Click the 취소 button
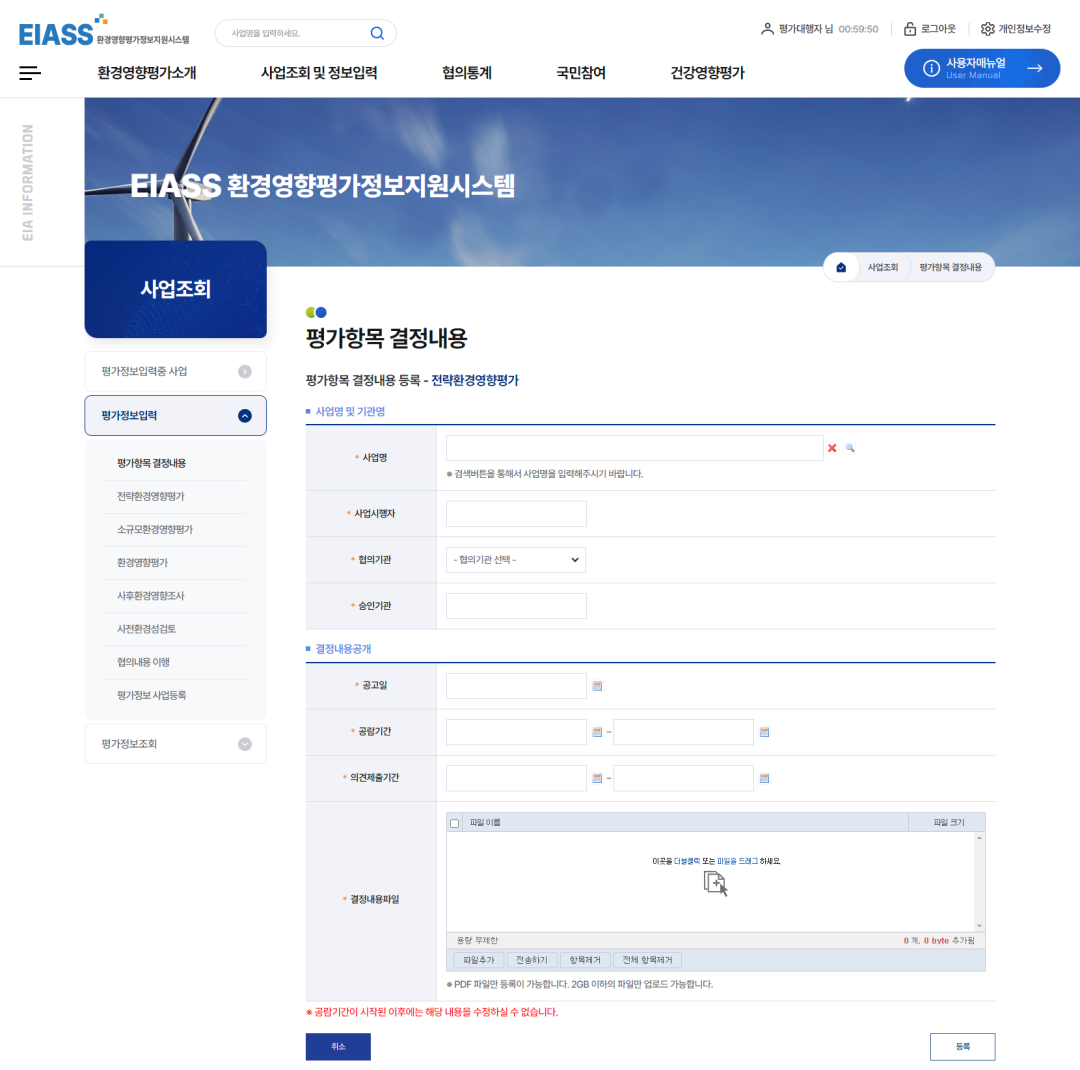The image size is (1080, 1070). [x=338, y=1046]
